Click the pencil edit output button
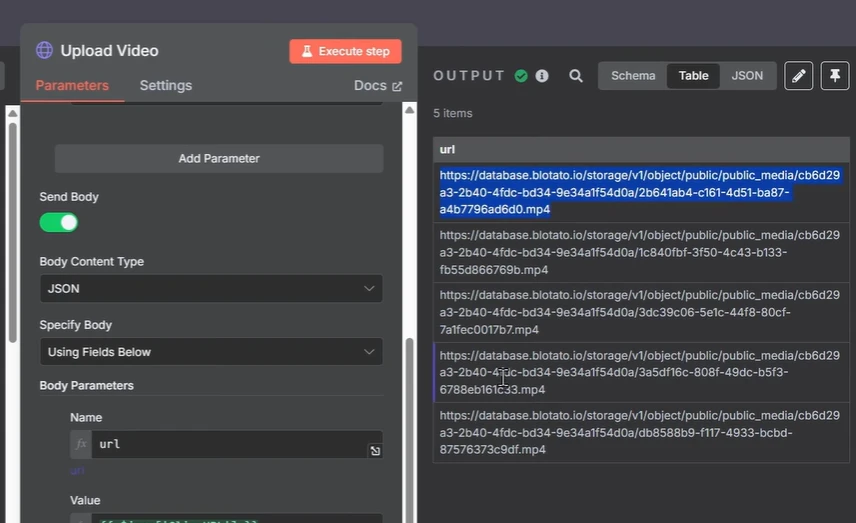Screen dimensions: 856x523 (799, 76)
